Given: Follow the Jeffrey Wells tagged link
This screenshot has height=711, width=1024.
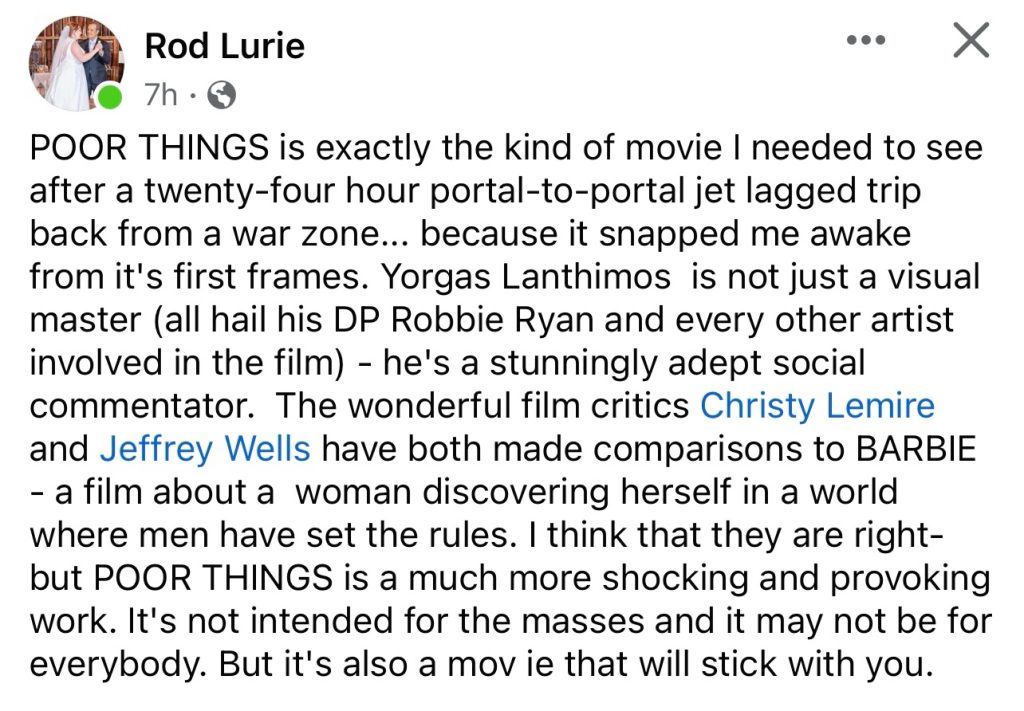Looking at the screenshot, I should tap(205, 449).
